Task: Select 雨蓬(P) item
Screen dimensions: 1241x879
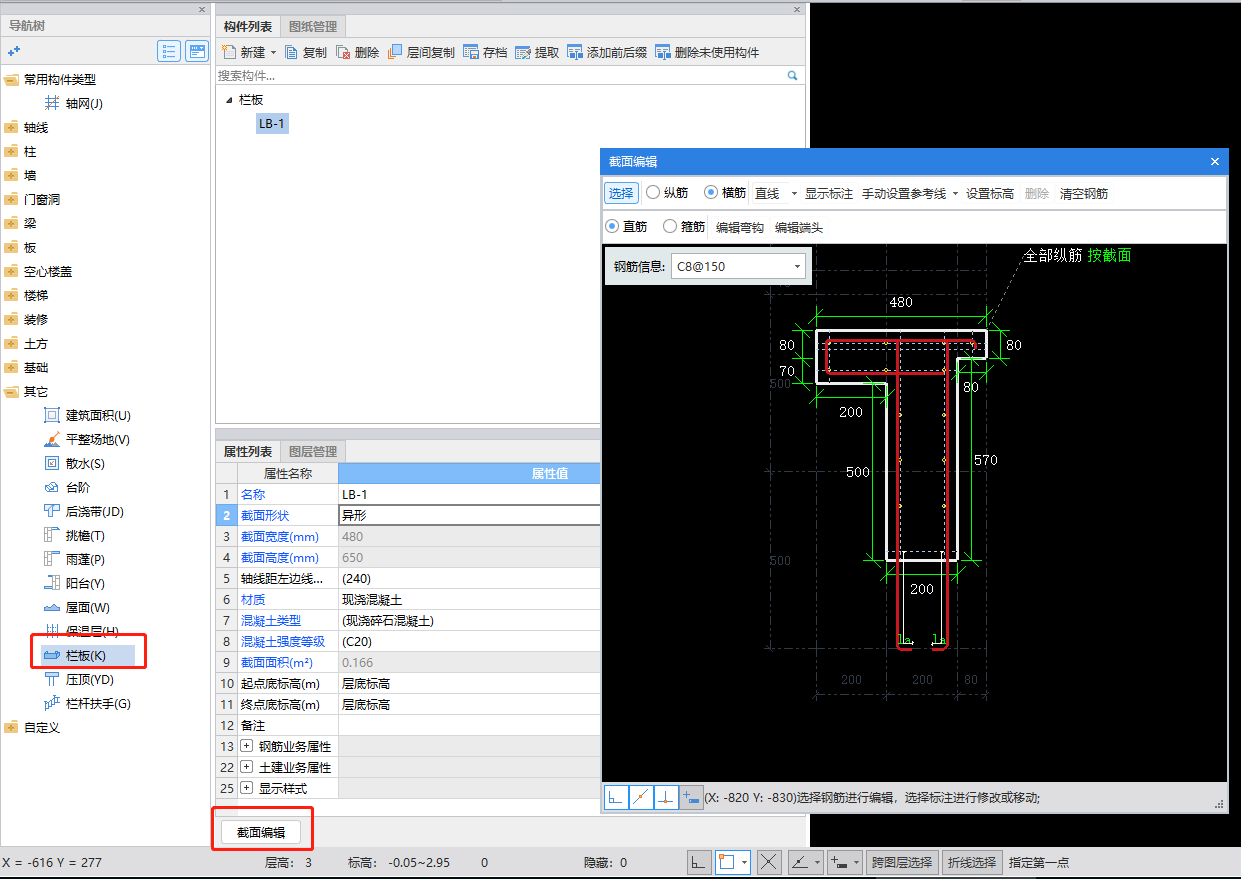Action: click(x=75, y=559)
